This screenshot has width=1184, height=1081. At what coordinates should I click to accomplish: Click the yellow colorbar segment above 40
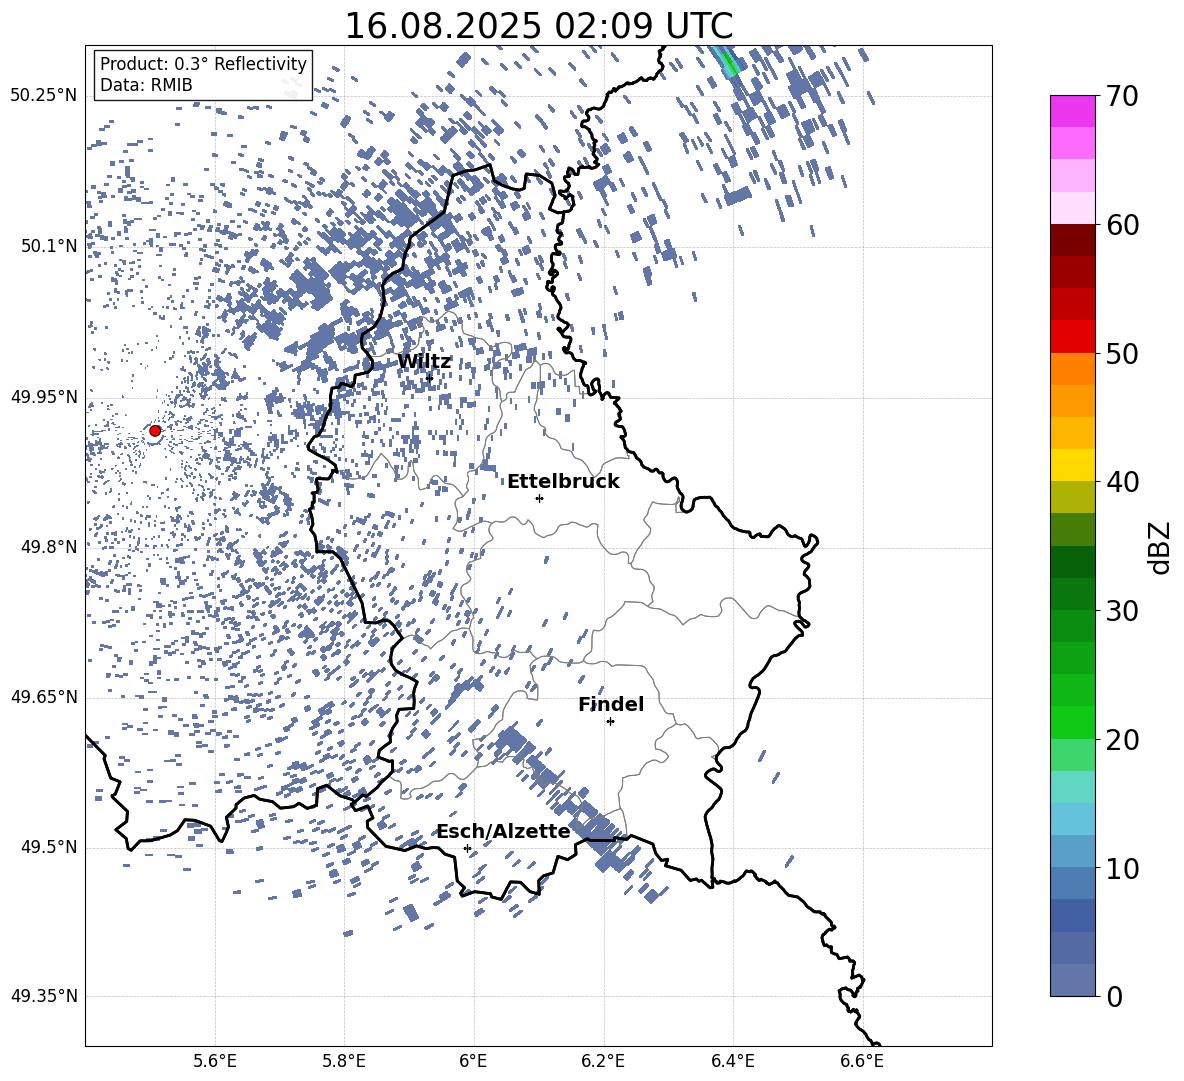pos(1073,465)
